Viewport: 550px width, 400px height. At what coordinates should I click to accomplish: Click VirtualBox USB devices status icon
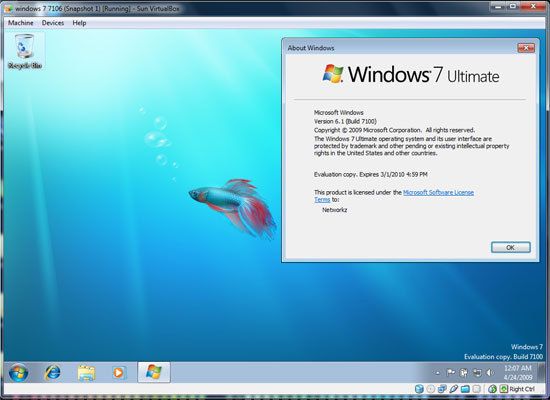tap(454, 389)
